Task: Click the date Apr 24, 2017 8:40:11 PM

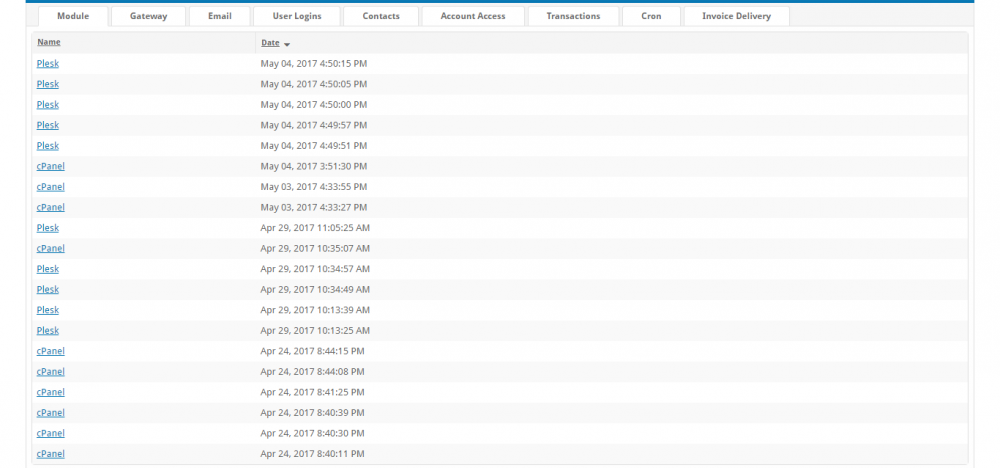Action: 312,454
